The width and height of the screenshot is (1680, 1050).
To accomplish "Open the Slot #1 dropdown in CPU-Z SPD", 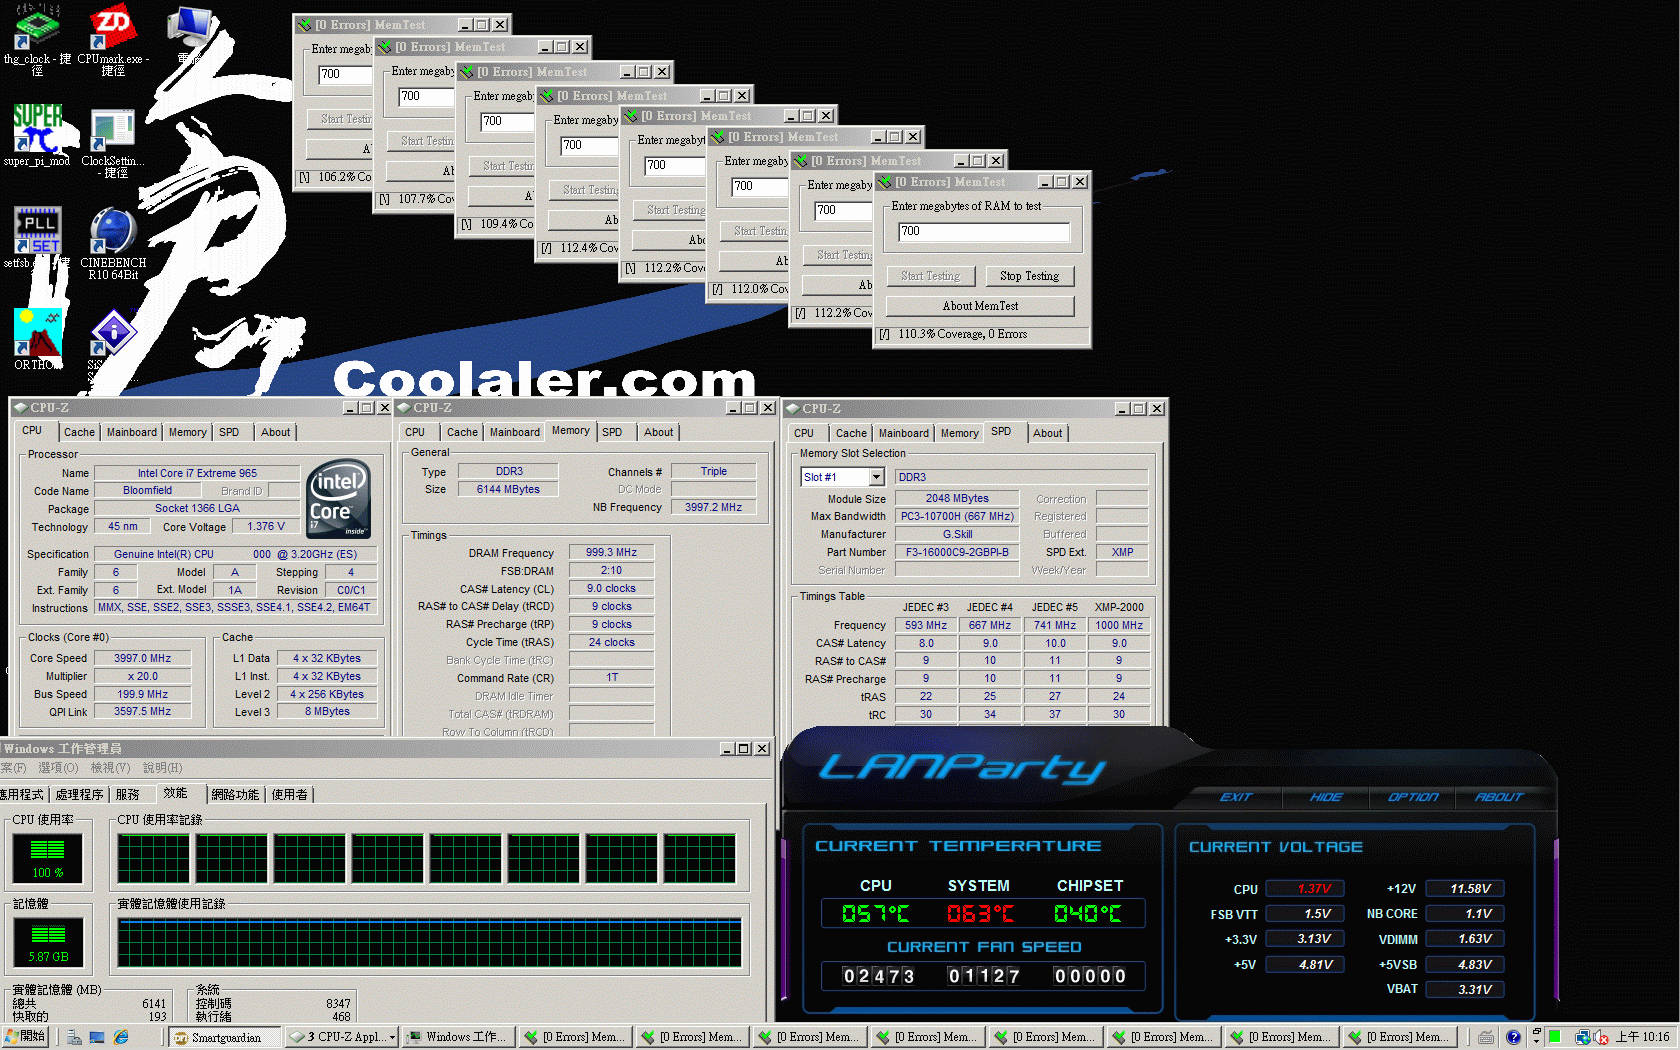I will (x=876, y=477).
